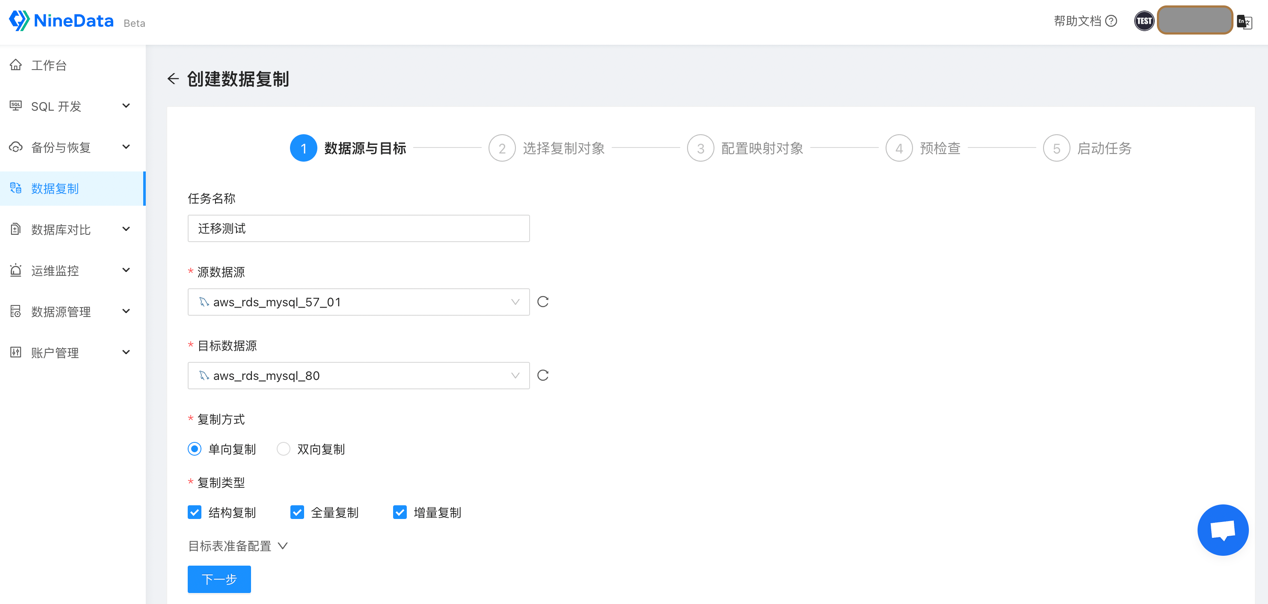Click the 数据复制 sidebar icon
1268x604 pixels.
point(16,188)
